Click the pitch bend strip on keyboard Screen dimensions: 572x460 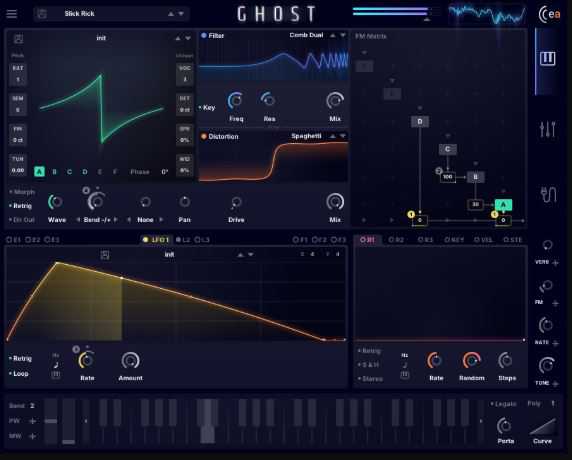(51, 421)
